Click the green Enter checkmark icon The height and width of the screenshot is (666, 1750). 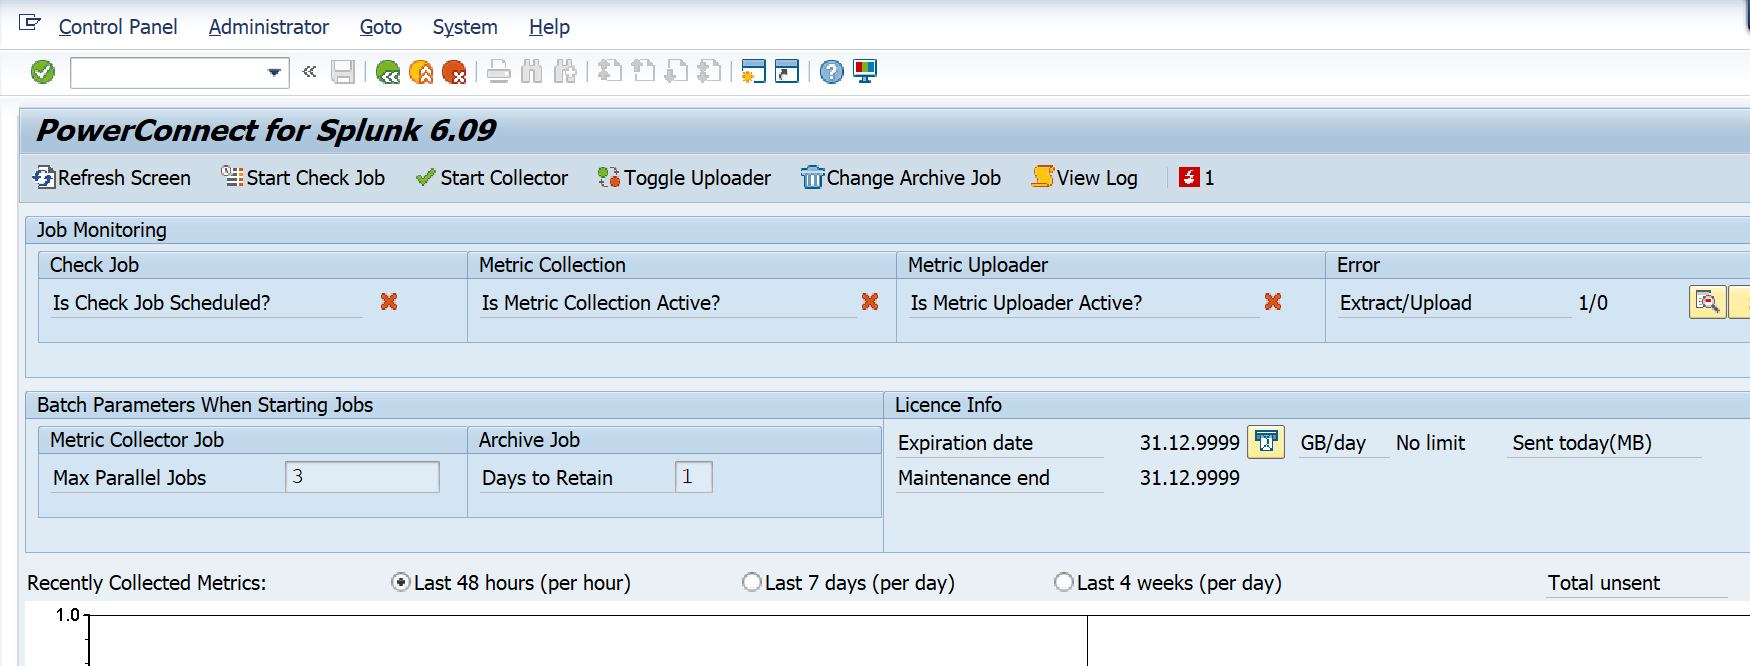[43, 72]
